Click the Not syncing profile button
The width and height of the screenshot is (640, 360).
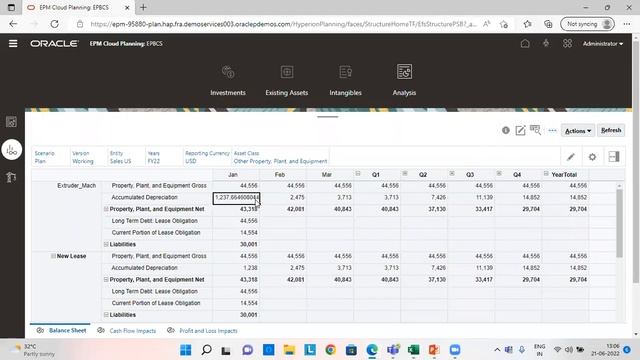(x=587, y=24)
